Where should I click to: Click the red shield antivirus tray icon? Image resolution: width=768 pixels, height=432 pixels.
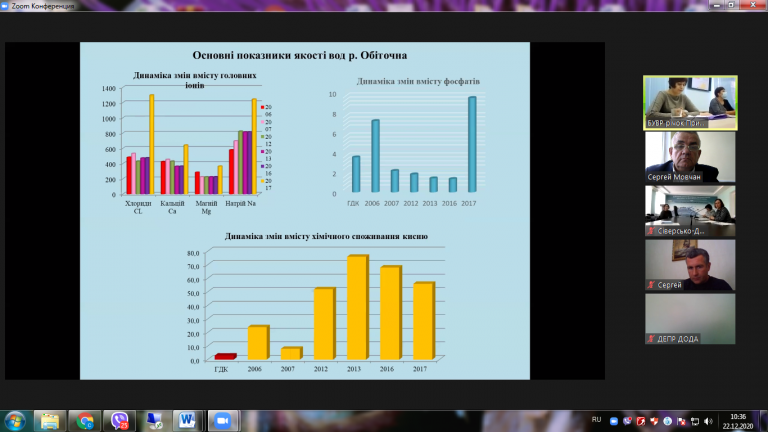(654, 421)
